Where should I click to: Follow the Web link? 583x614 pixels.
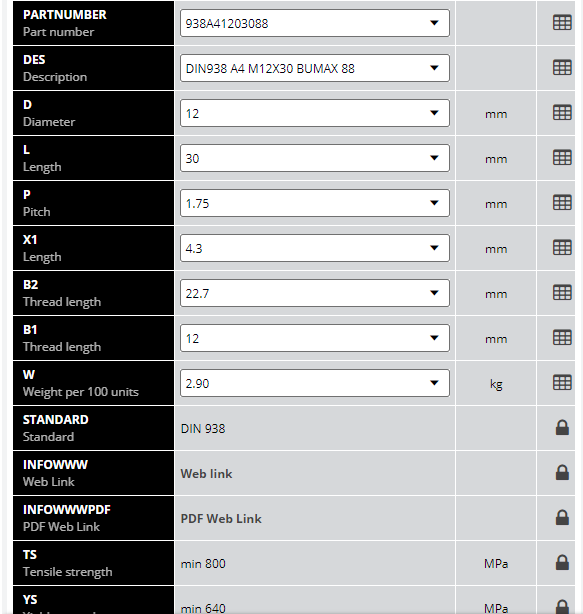tap(206, 474)
